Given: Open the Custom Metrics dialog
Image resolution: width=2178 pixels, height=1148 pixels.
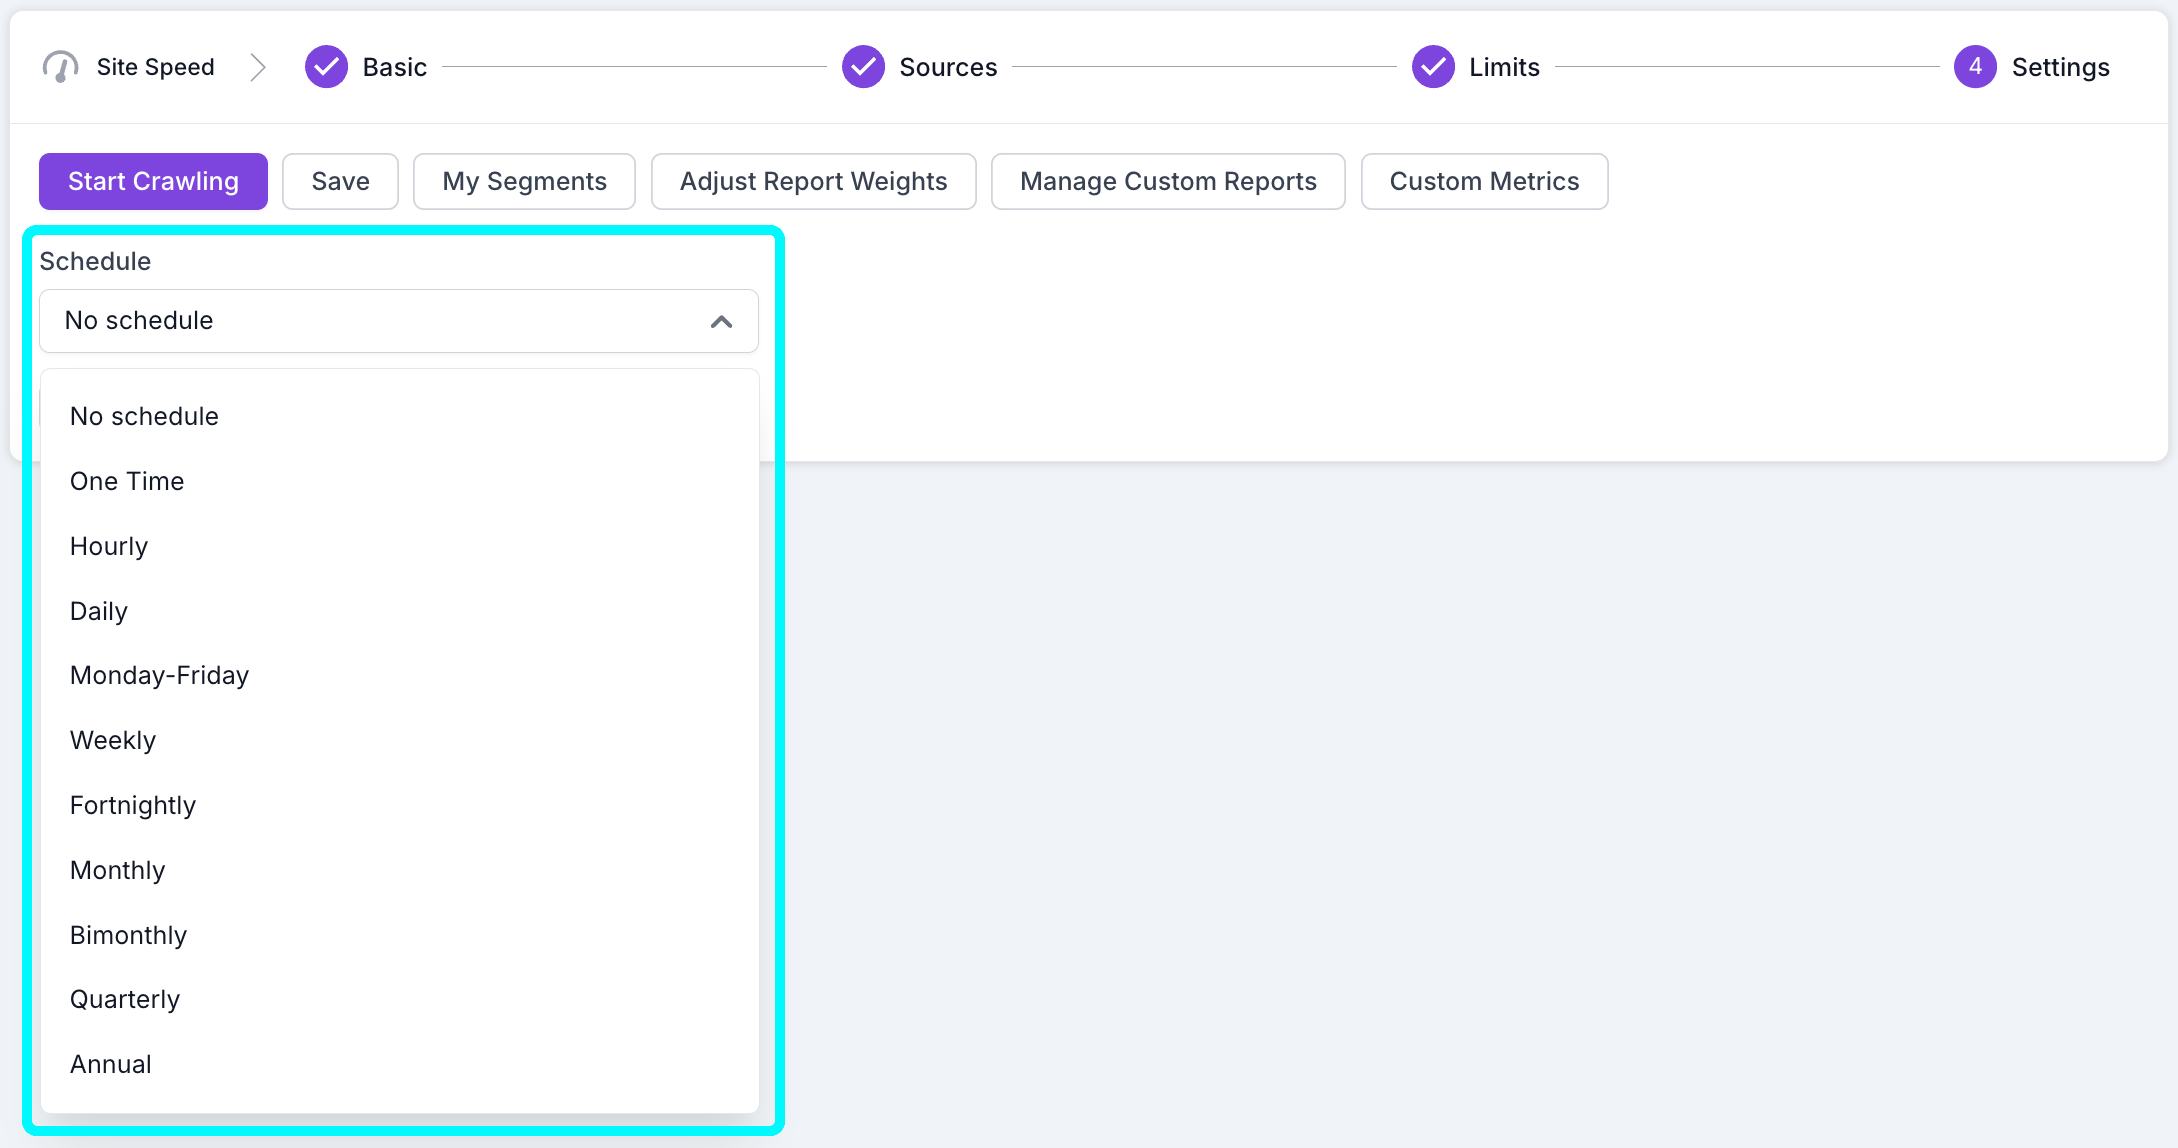Looking at the screenshot, I should pos(1484,181).
